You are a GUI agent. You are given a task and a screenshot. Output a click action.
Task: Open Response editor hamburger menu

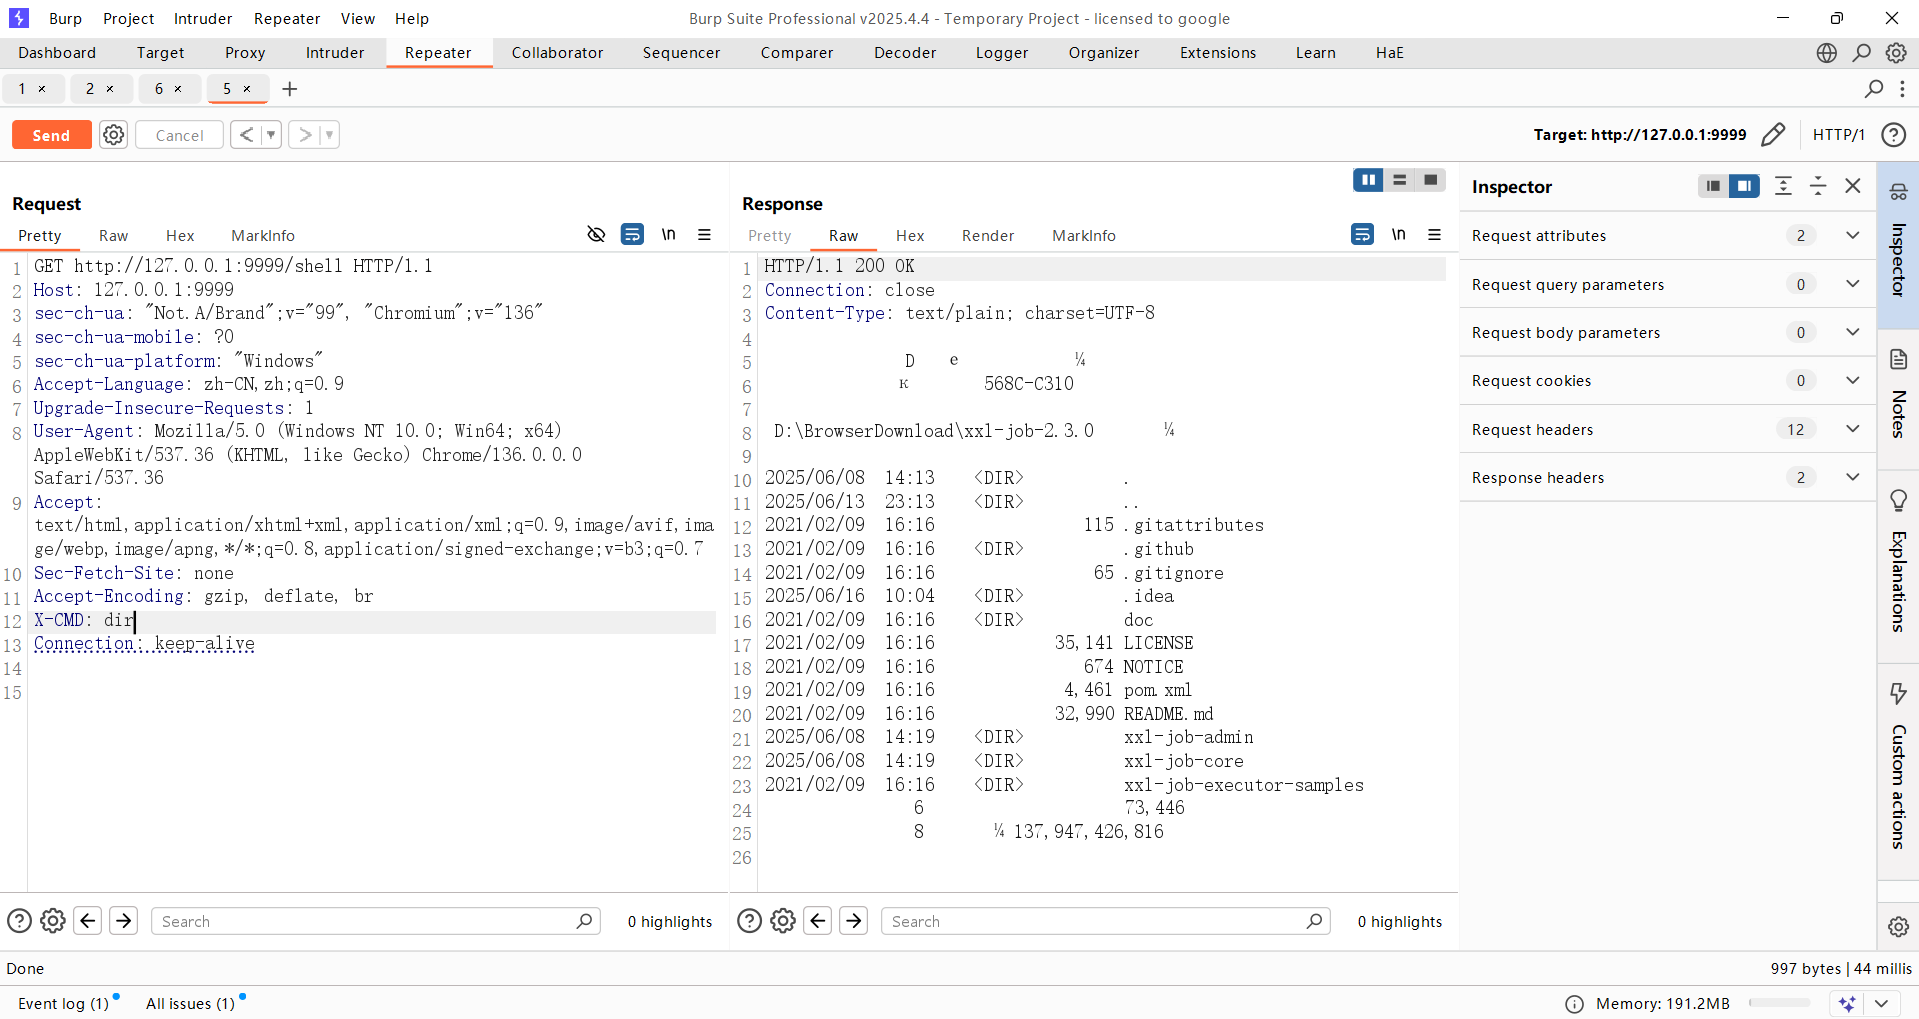coord(1434,234)
